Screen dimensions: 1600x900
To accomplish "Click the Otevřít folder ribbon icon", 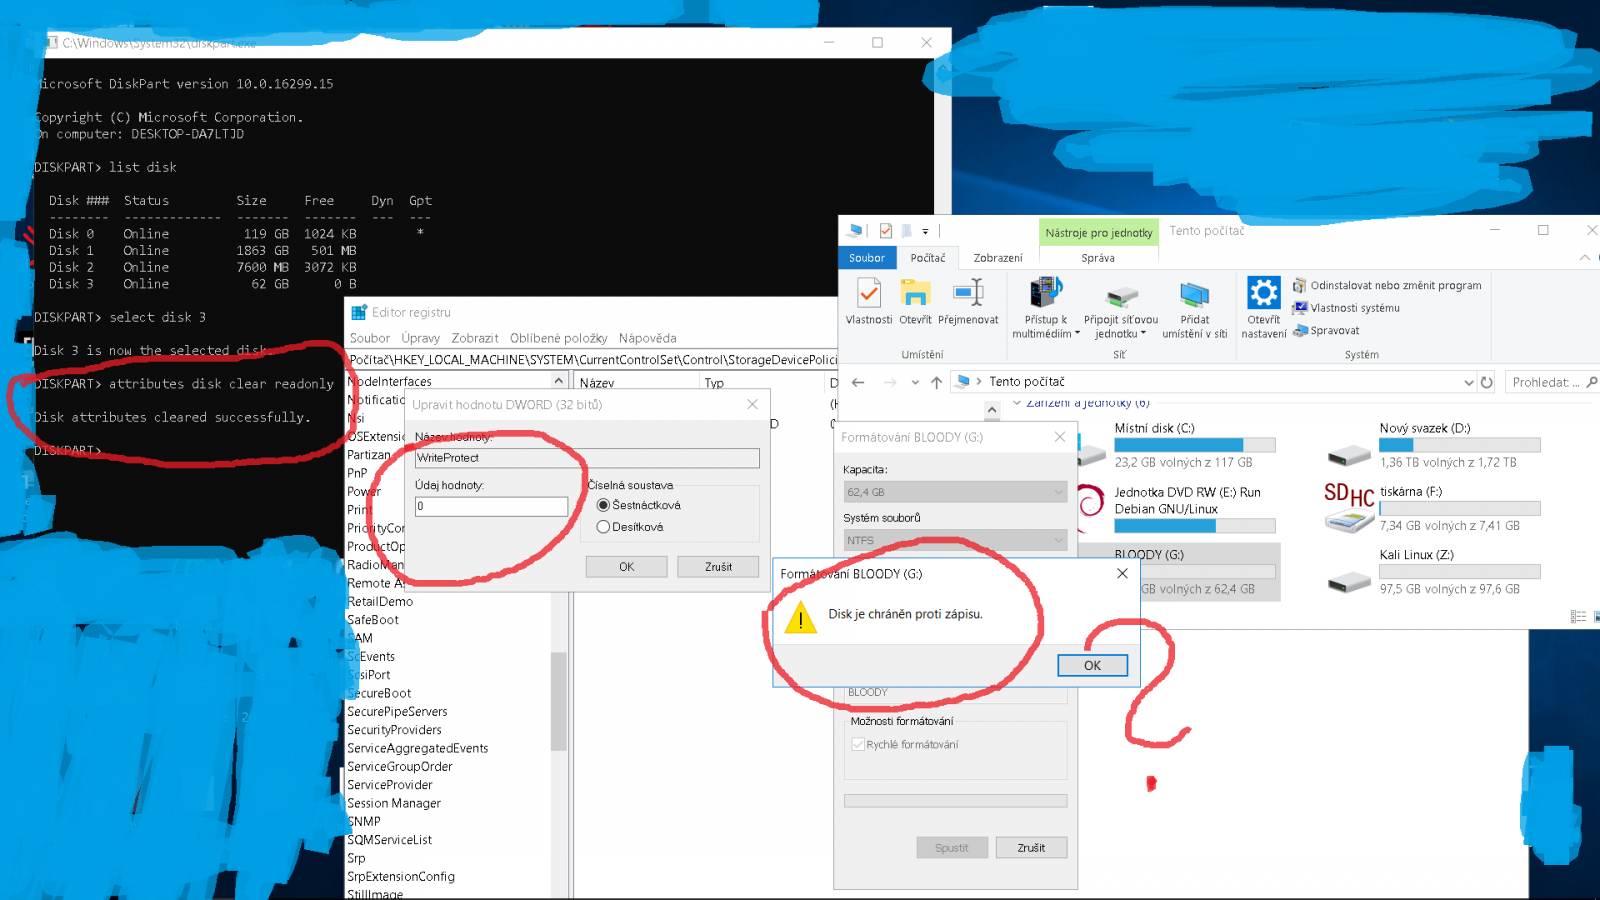I will [x=915, y=302].
